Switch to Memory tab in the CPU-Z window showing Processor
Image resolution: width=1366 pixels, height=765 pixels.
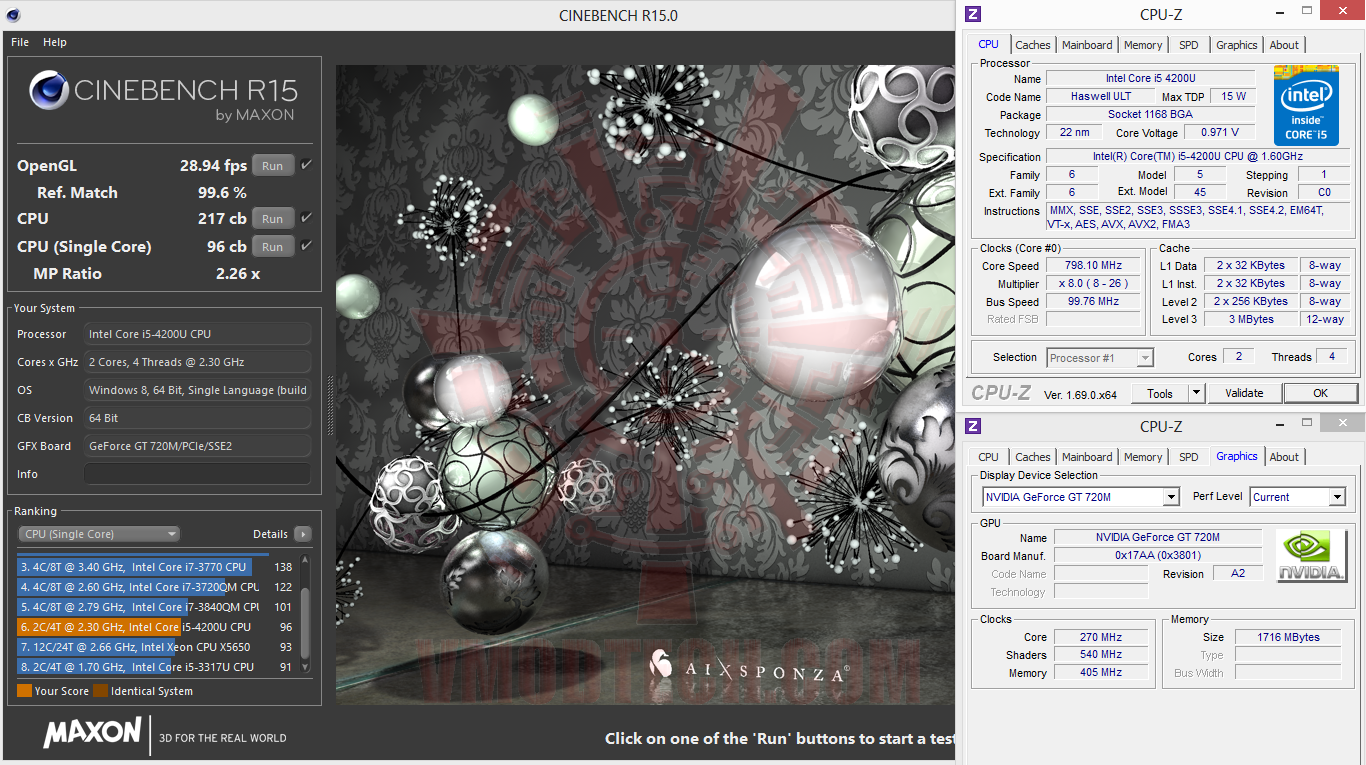click(1143, 45)
